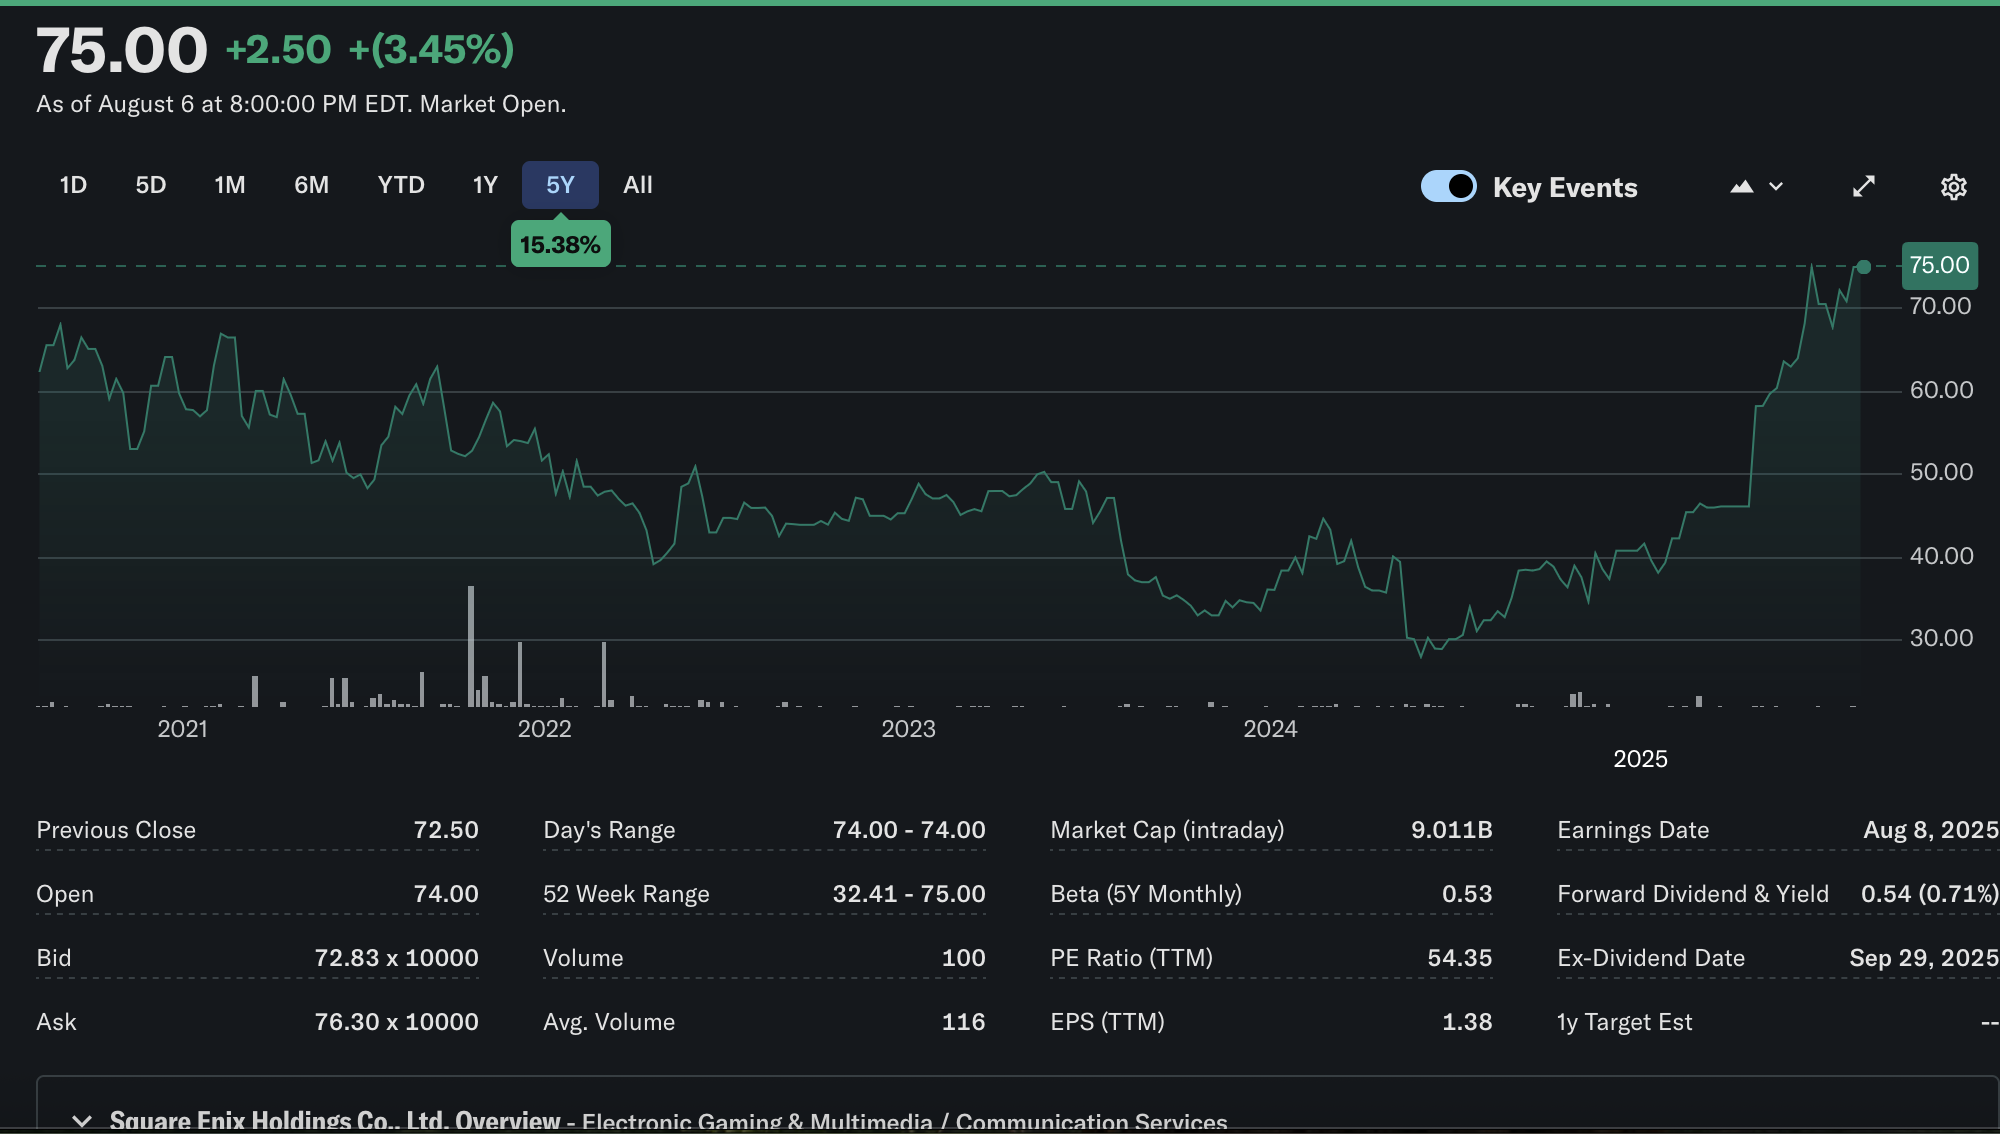Click the 15.38% performance badge
This screenshot has height=1134, width=2000.
[560, 245]
